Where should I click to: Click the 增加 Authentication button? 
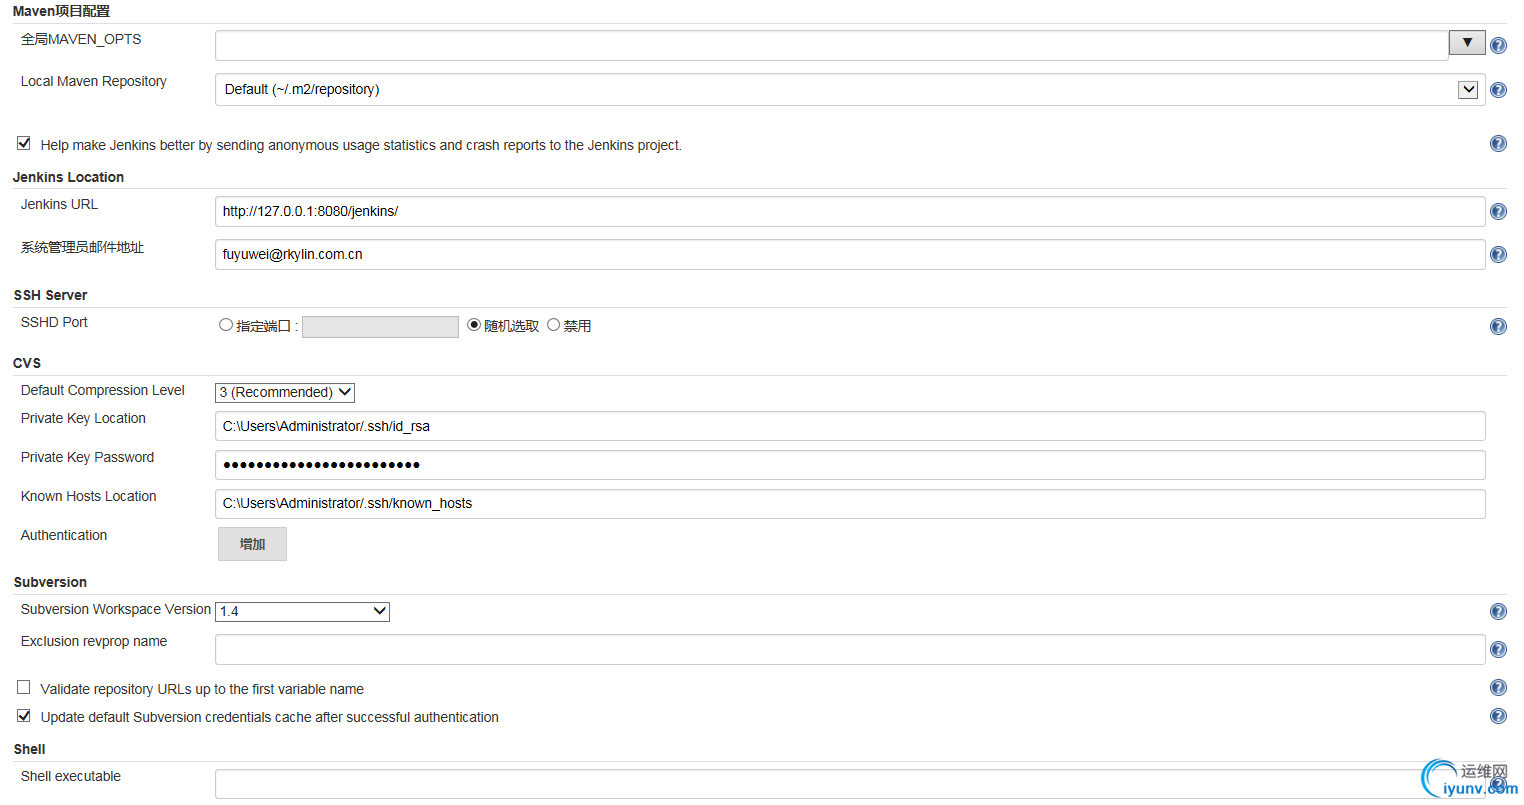point(252,544)
